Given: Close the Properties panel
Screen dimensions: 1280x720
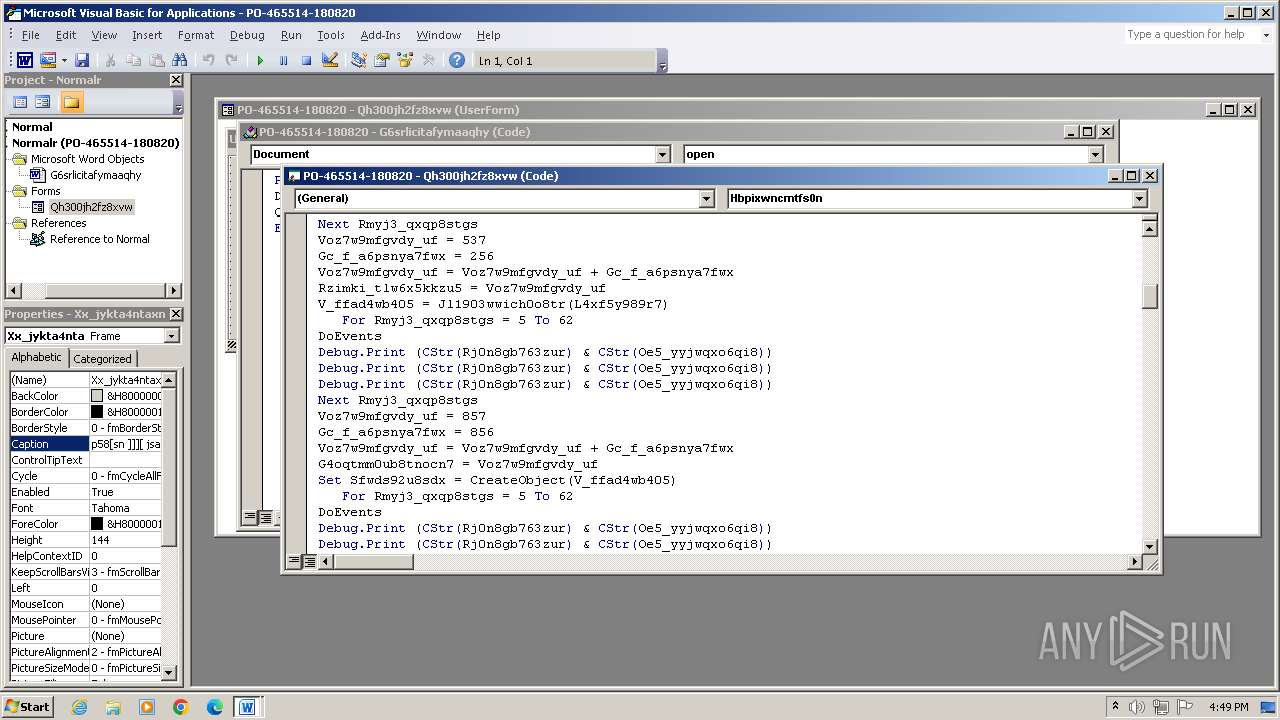Looking at the screenshot, I should [176, 314].
